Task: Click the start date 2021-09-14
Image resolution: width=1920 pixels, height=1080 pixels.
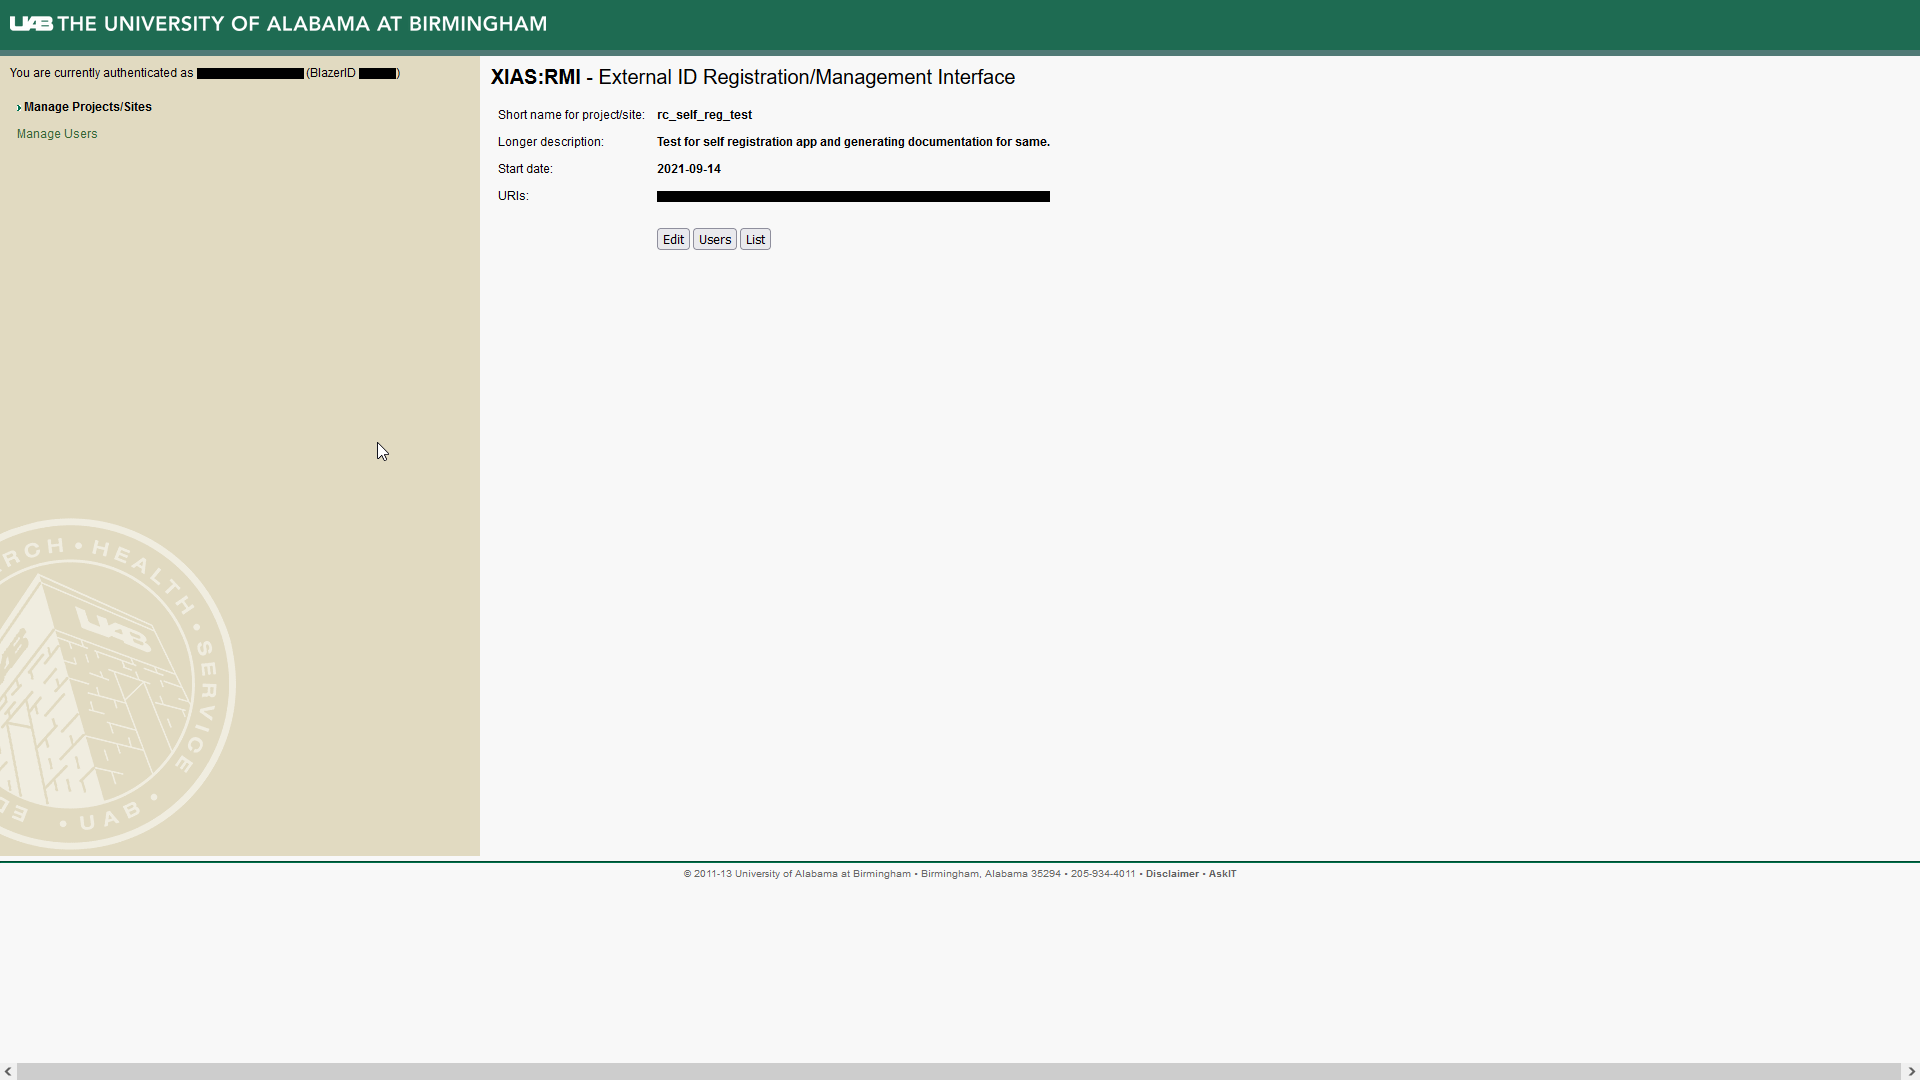Action: pos(689,169)
